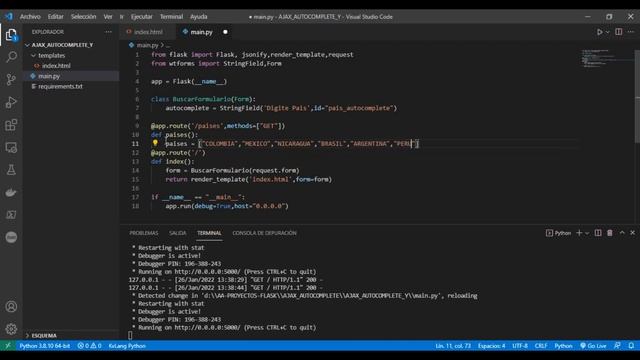Viewport: 640px width, 360px height.
Task: Maximize the panel with the up chevron
Action: tap(622, 233)
